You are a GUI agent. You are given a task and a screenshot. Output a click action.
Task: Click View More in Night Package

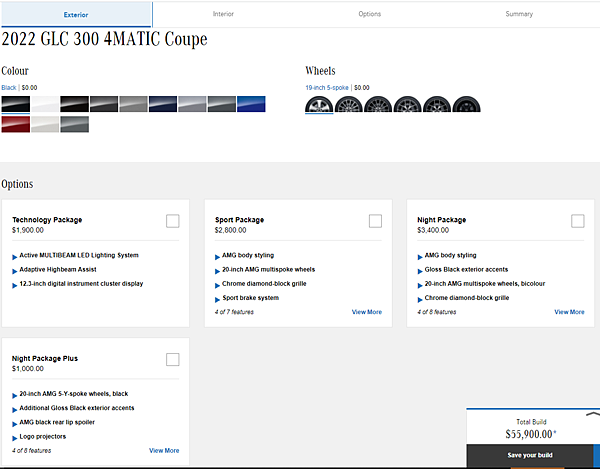click(x=569, y=312)
